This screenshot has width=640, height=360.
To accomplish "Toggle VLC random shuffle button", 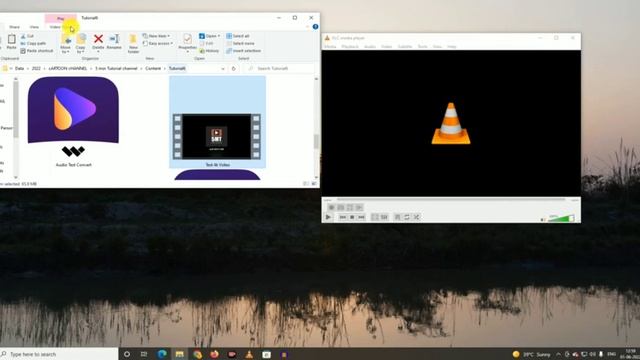I will coord(416,217).
